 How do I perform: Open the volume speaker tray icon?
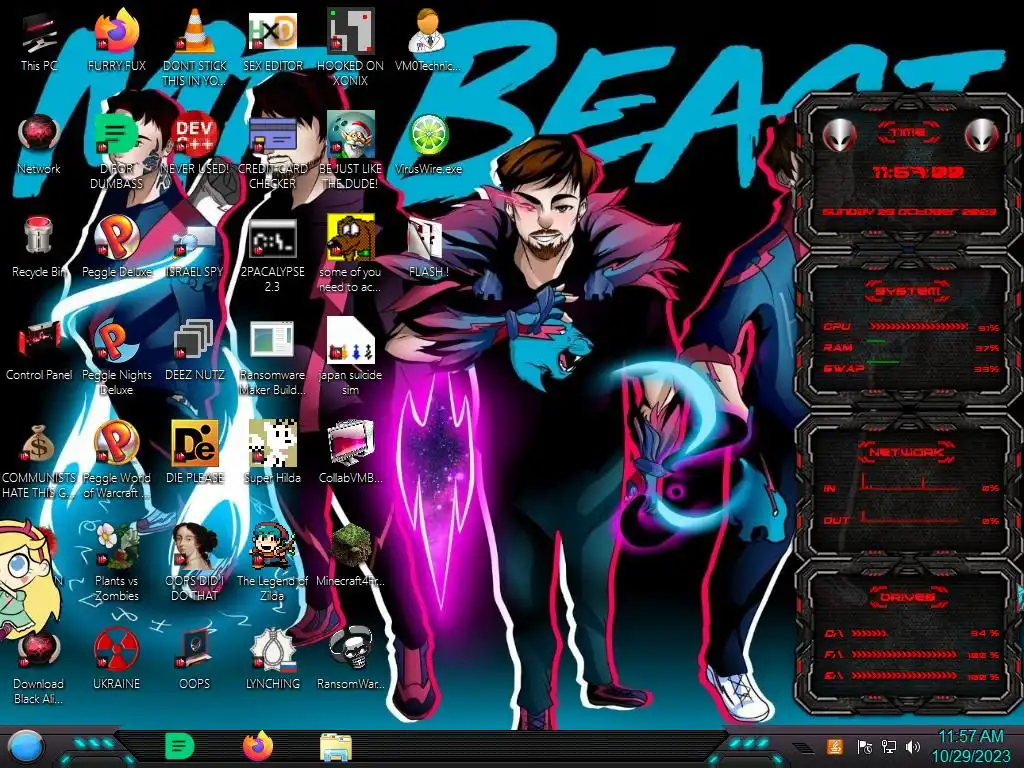pos(913,746)
